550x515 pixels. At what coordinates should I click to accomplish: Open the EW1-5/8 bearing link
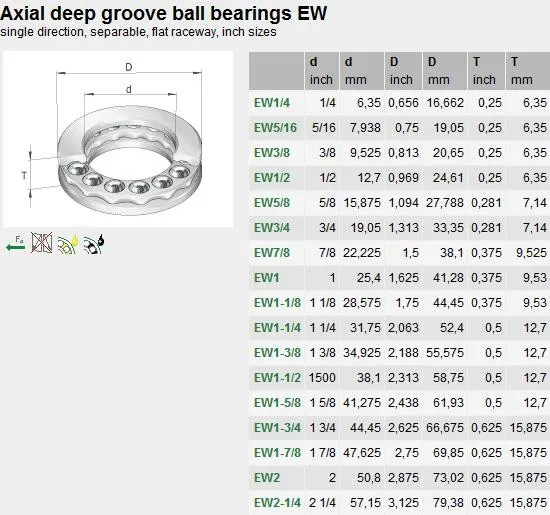(x=277, y=403)
